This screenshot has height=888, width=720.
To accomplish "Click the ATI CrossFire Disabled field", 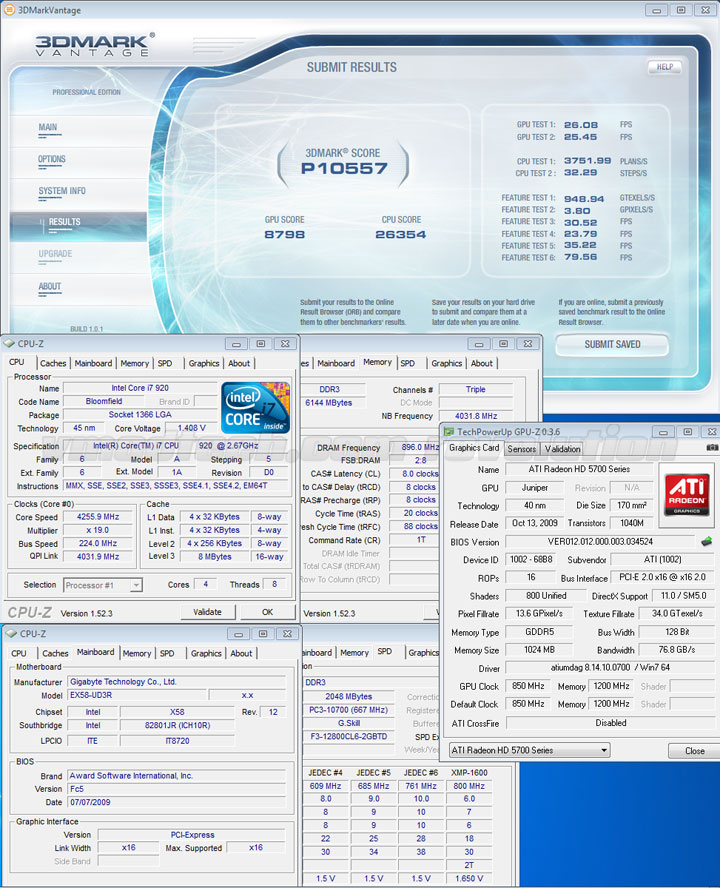I will tap(610, 723).
